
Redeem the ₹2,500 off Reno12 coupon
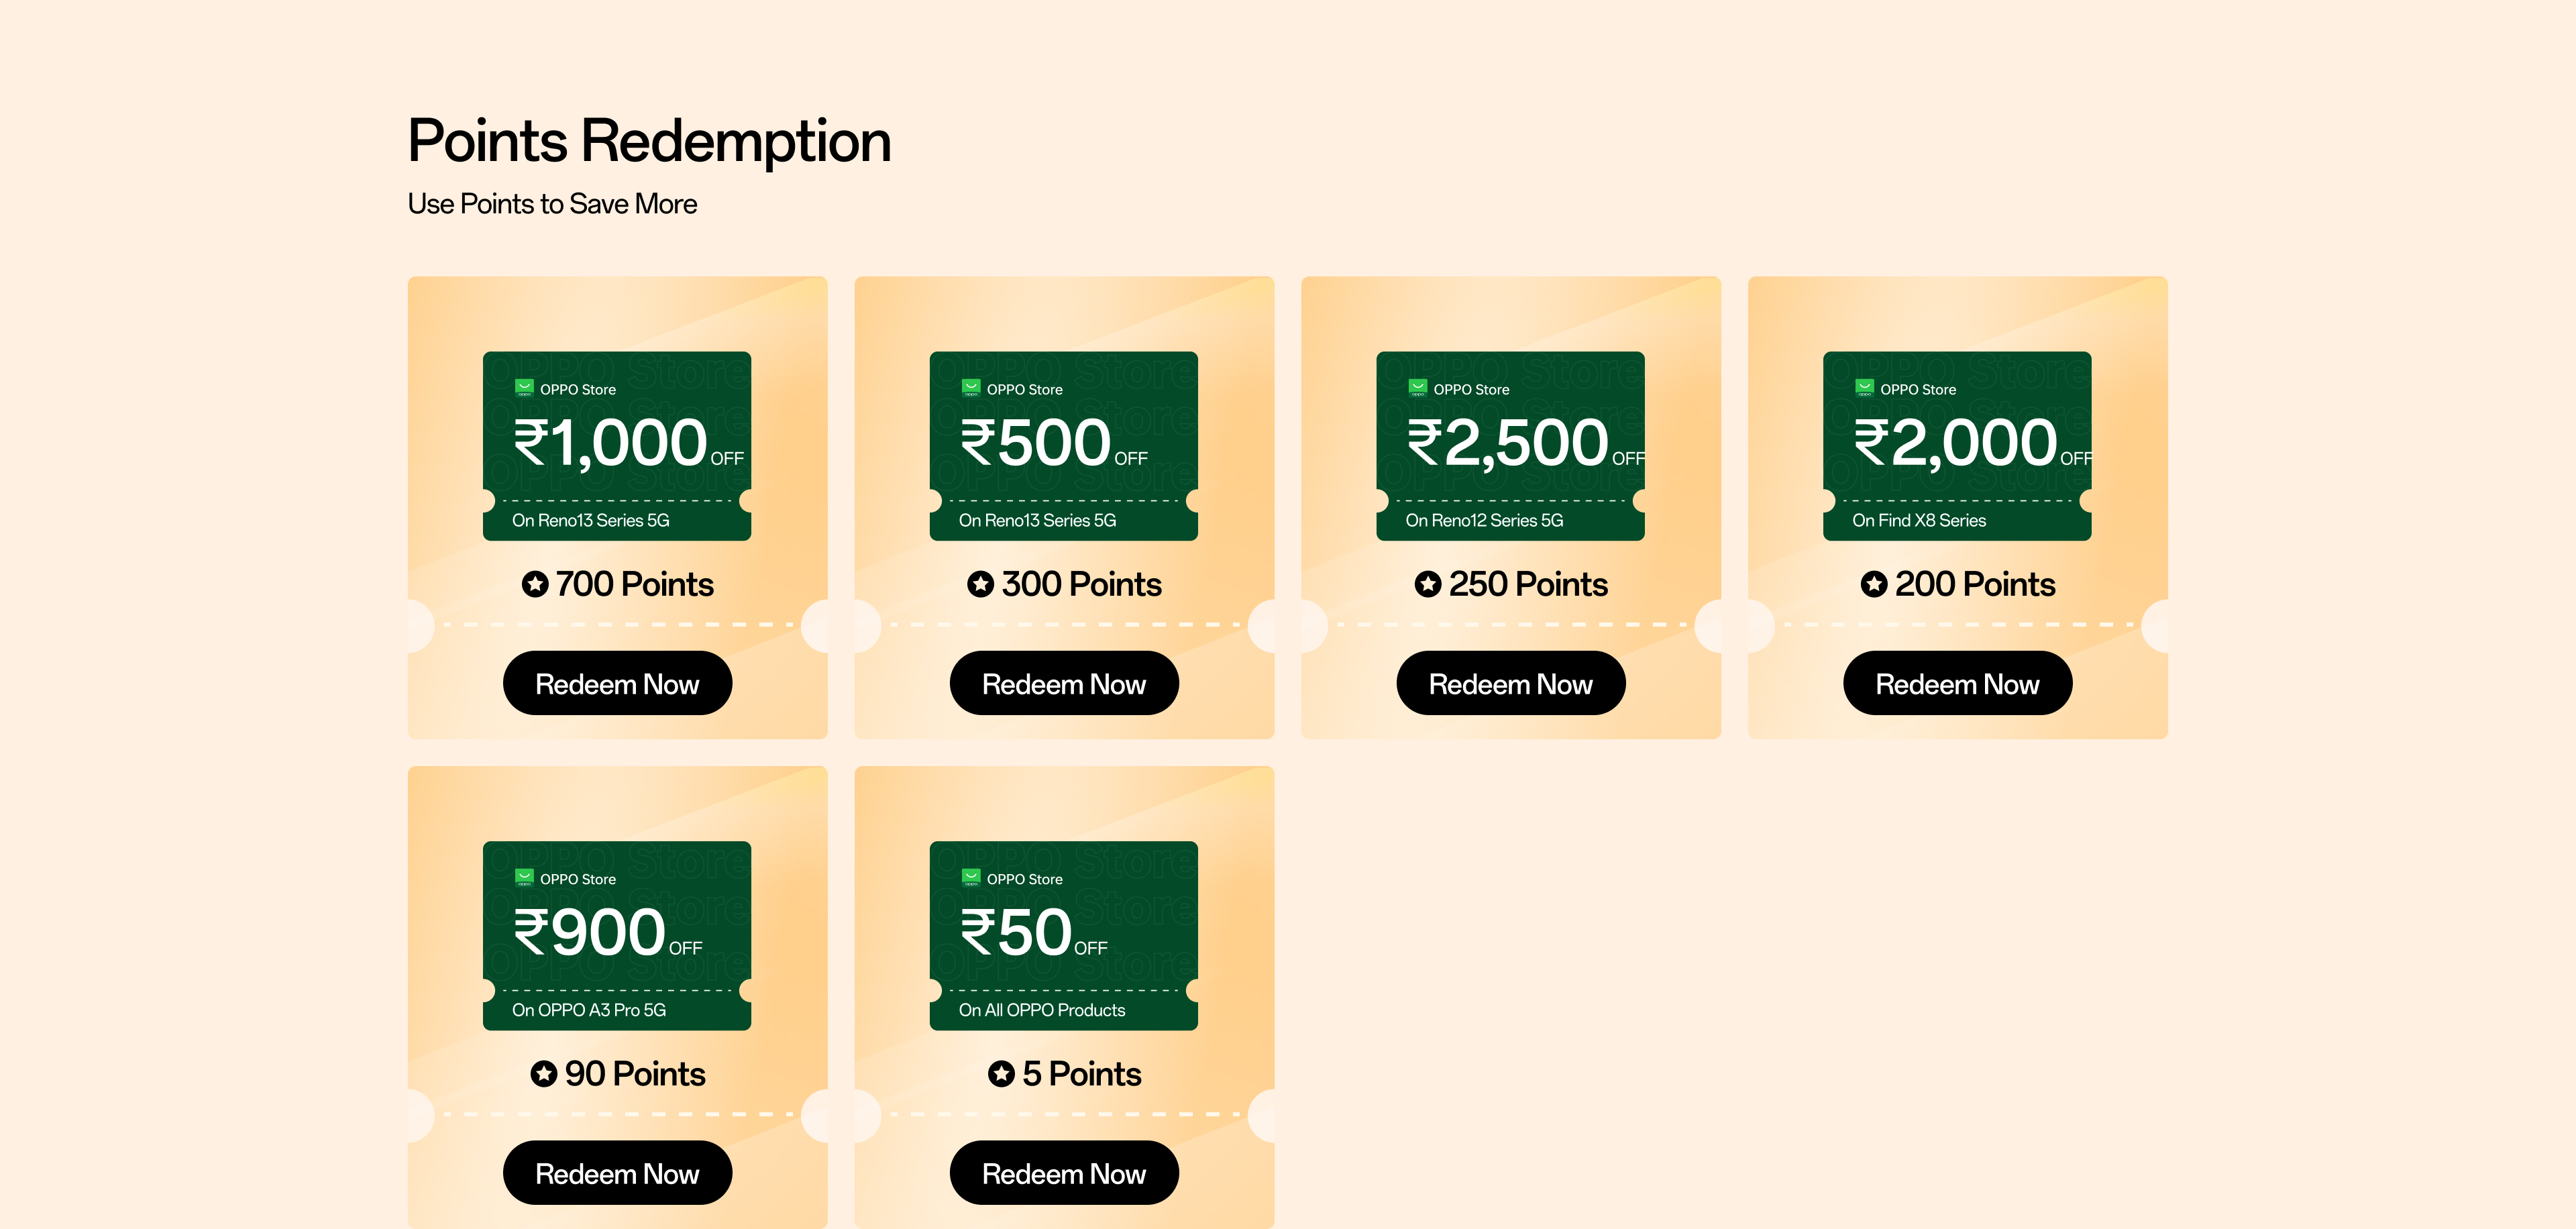[1510, 683]
